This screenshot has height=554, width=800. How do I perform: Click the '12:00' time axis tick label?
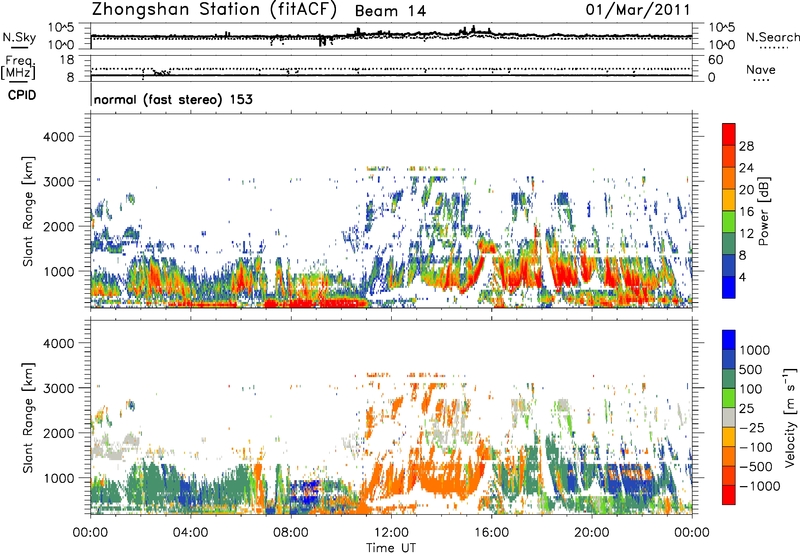tap(391, 533)
